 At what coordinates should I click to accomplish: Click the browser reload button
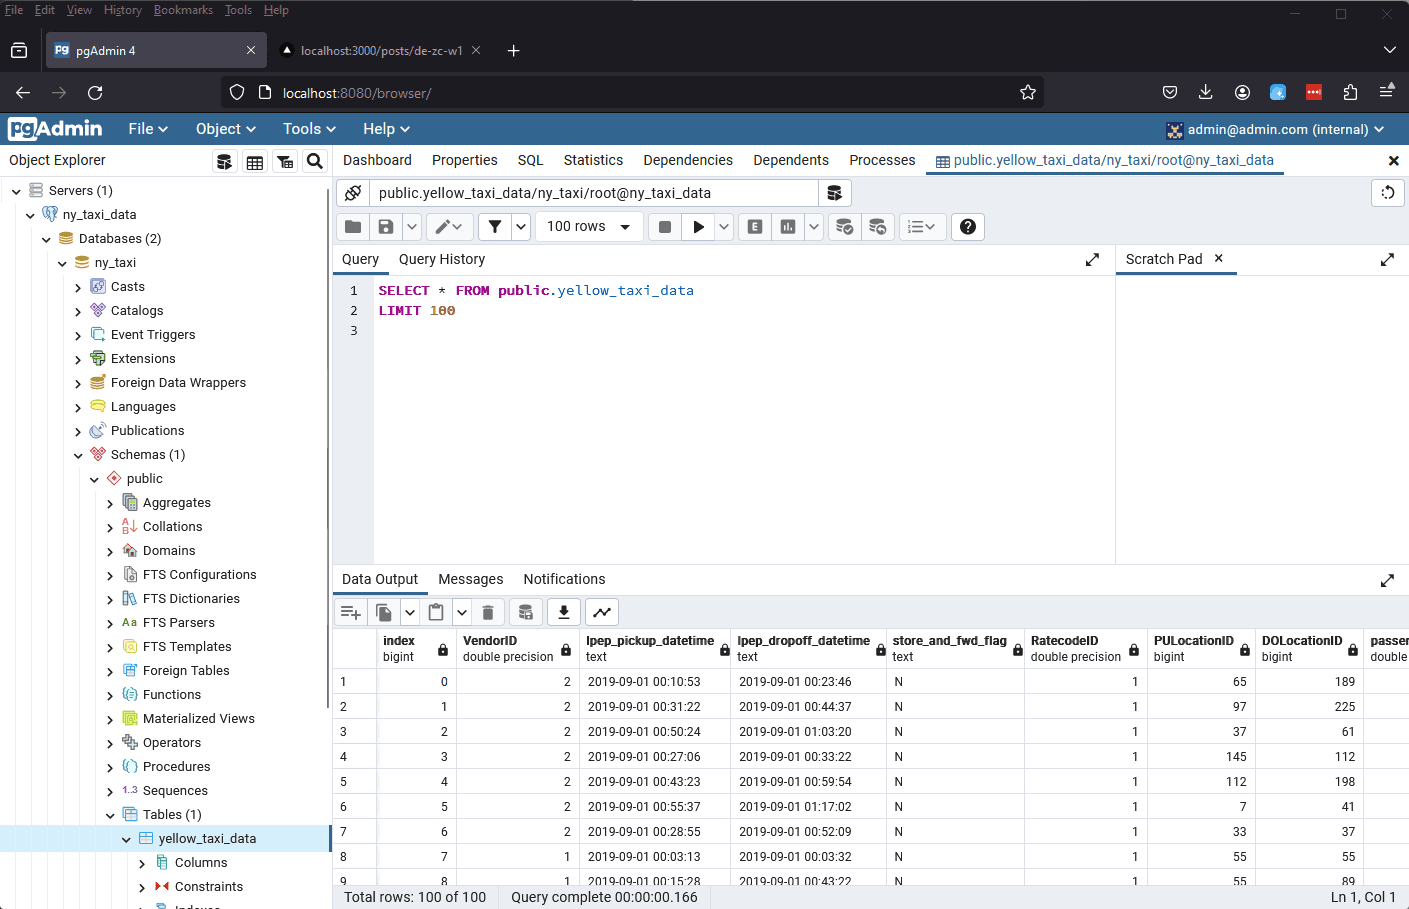[95, 93]
